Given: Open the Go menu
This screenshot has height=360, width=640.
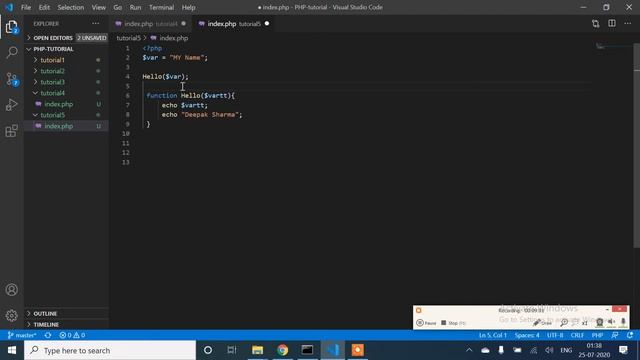Looking at the screenshot, I should (x=118, y=7).
